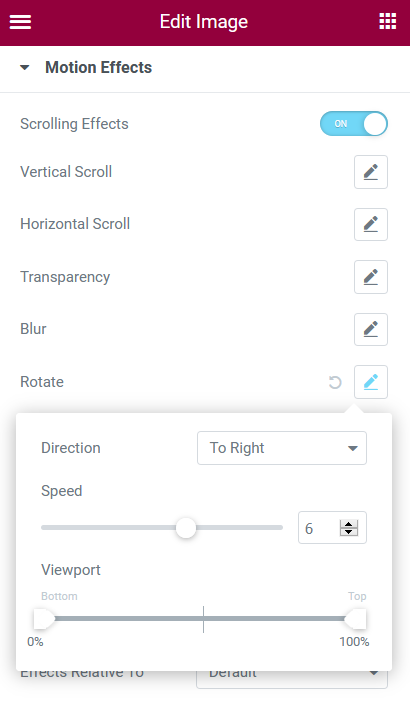
Task: Open the Direction dropdown
Action: pyautogui.click(x=282, y=448)
